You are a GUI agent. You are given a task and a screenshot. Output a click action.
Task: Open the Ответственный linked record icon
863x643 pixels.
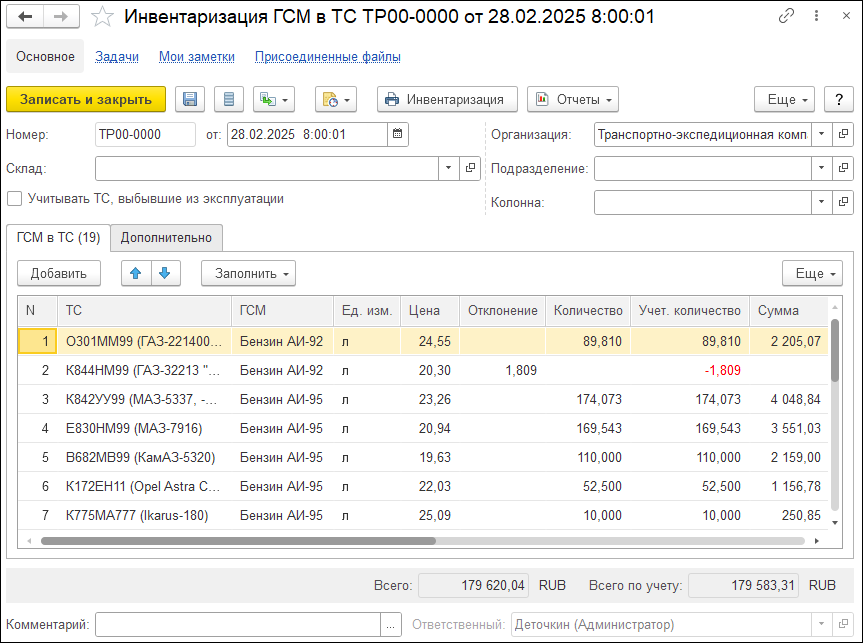[x=843, y=624]
